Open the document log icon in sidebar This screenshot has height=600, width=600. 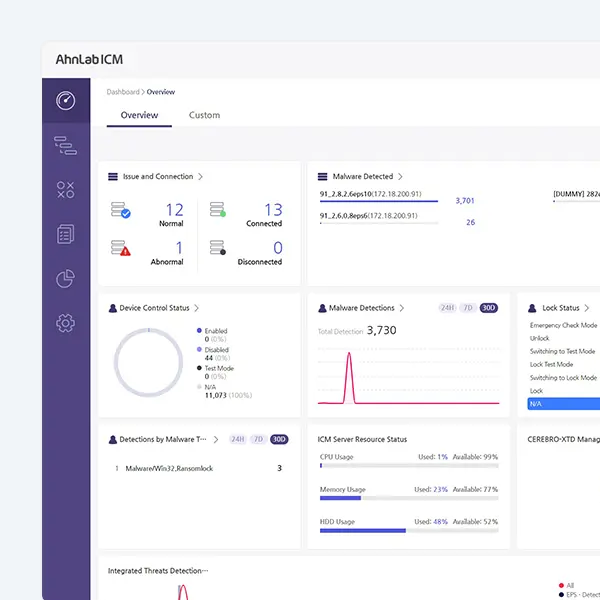coord(65,234)
